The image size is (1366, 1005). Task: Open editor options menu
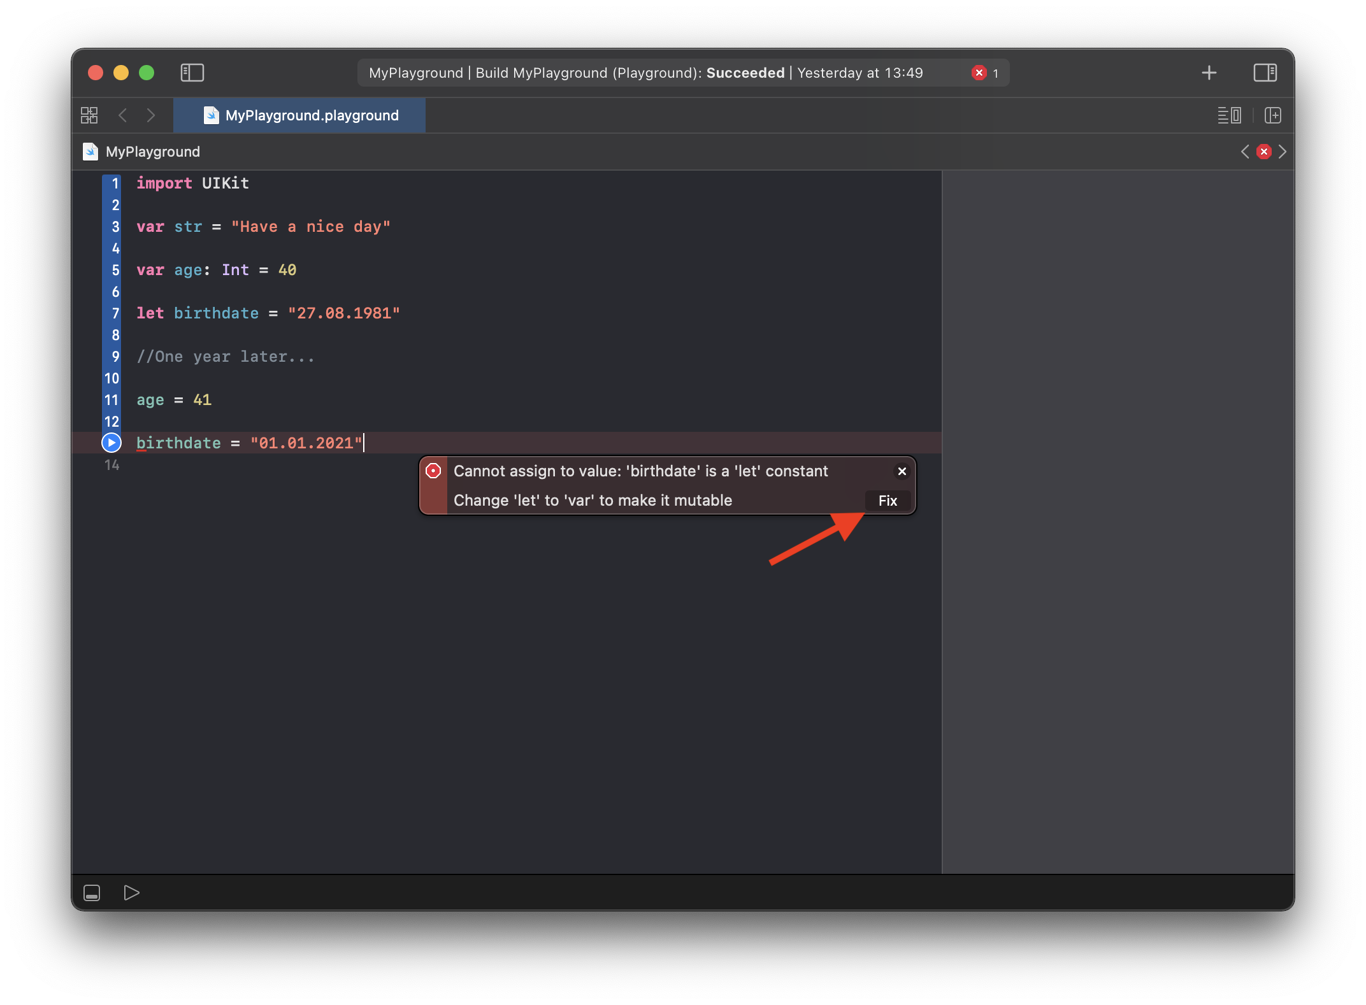(x=1229, y=115)
